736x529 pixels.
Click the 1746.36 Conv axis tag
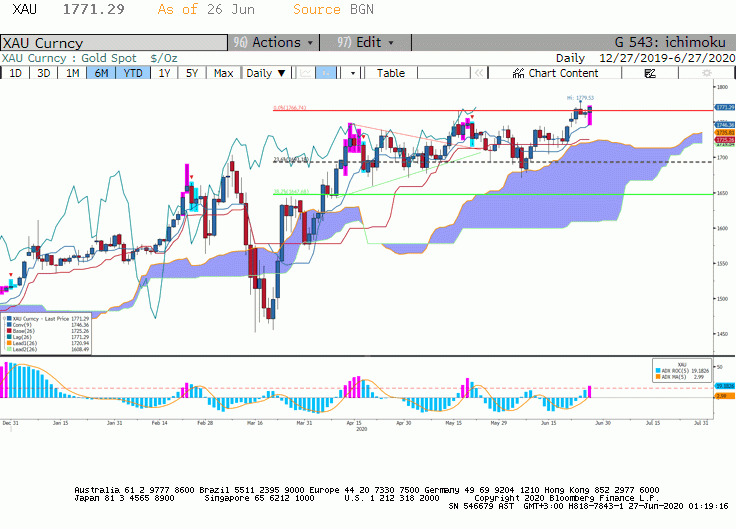pos(725,125)
